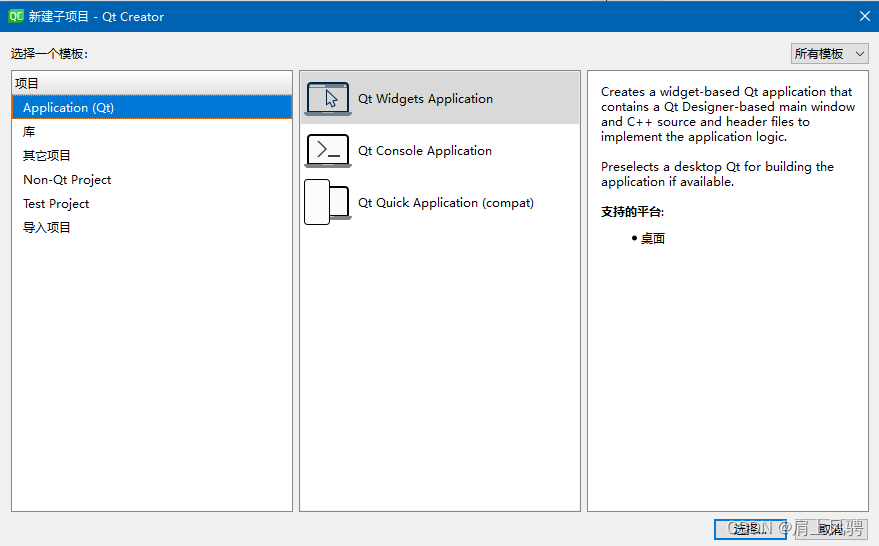Select the 其它项目 category
This screenshot has height=546, width=879.
(152, 156)
